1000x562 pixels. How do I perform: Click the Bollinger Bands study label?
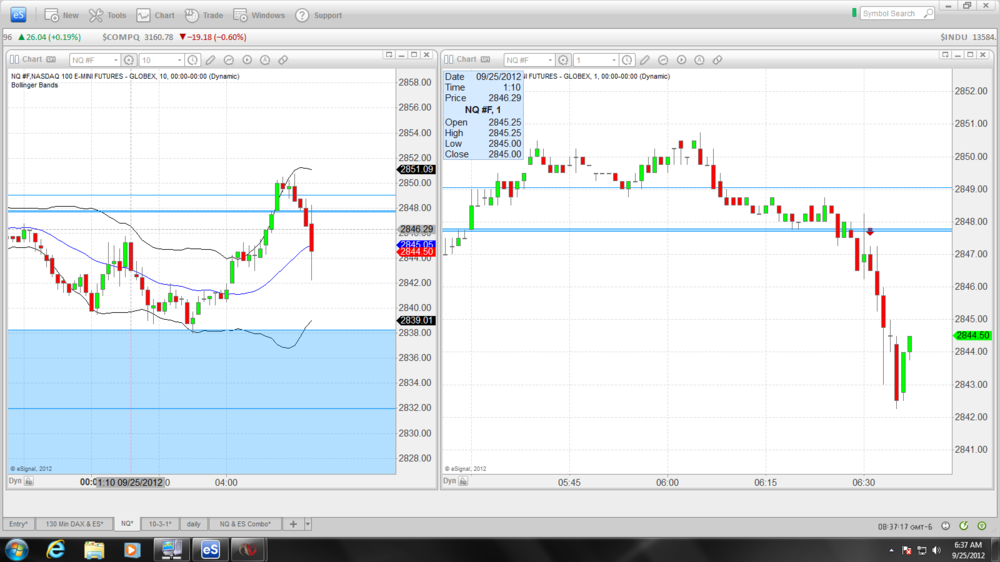tap(34, 85)
